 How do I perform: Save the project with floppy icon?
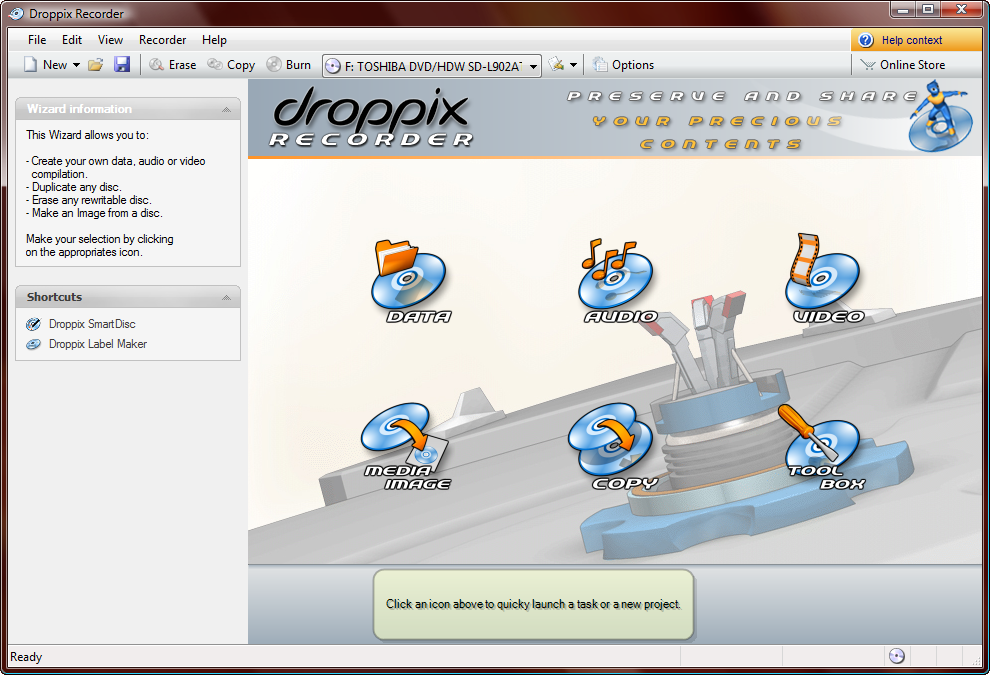pyautogui.click(x=122, y=64)
